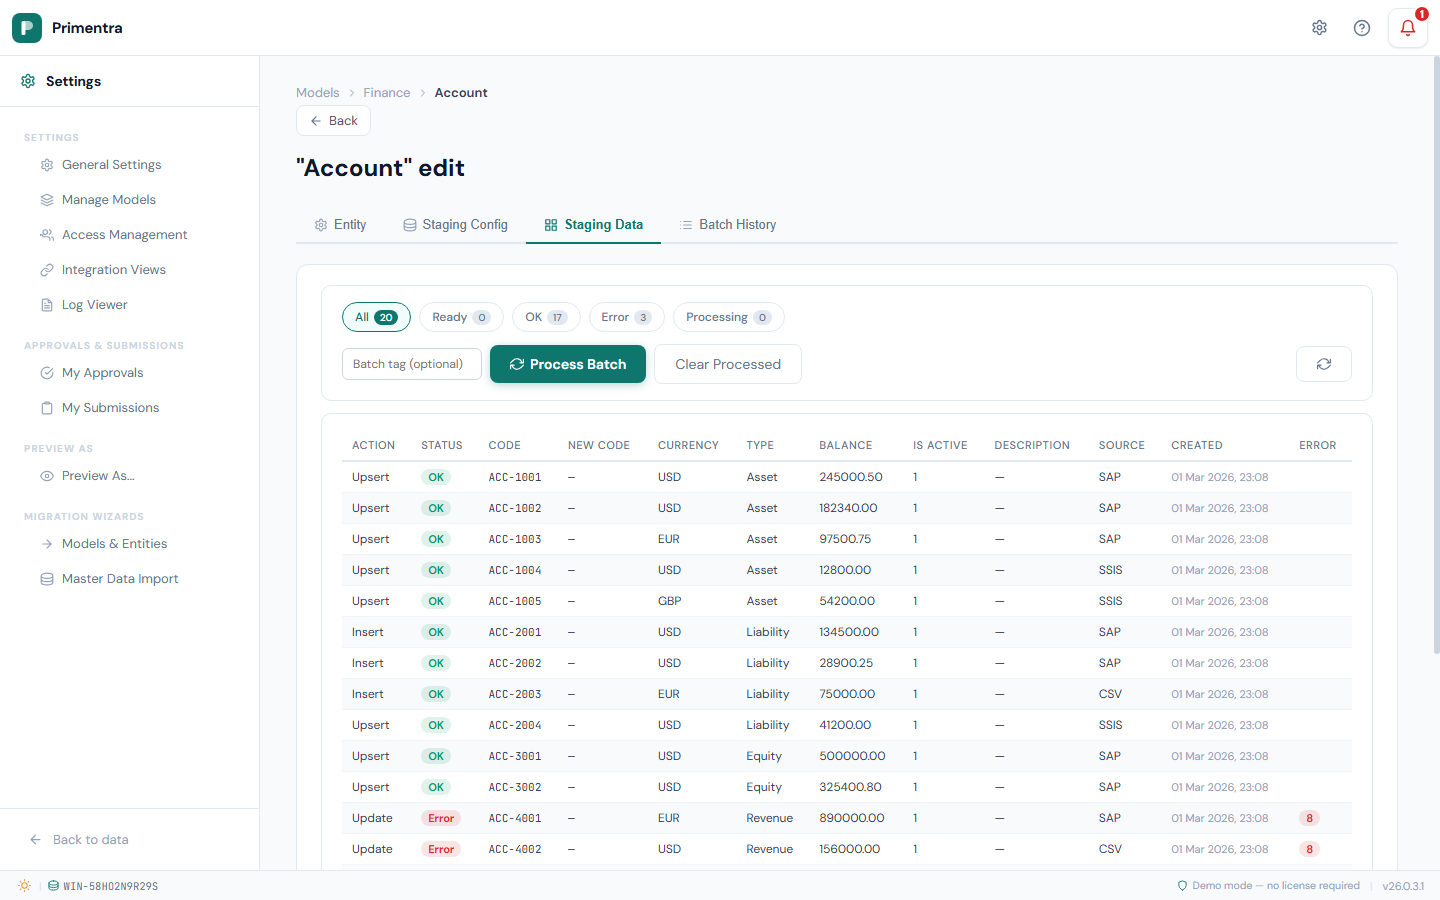Open settings gear icon in top bar
This screenshot has width=1440, height=900.
point(1319,28)
